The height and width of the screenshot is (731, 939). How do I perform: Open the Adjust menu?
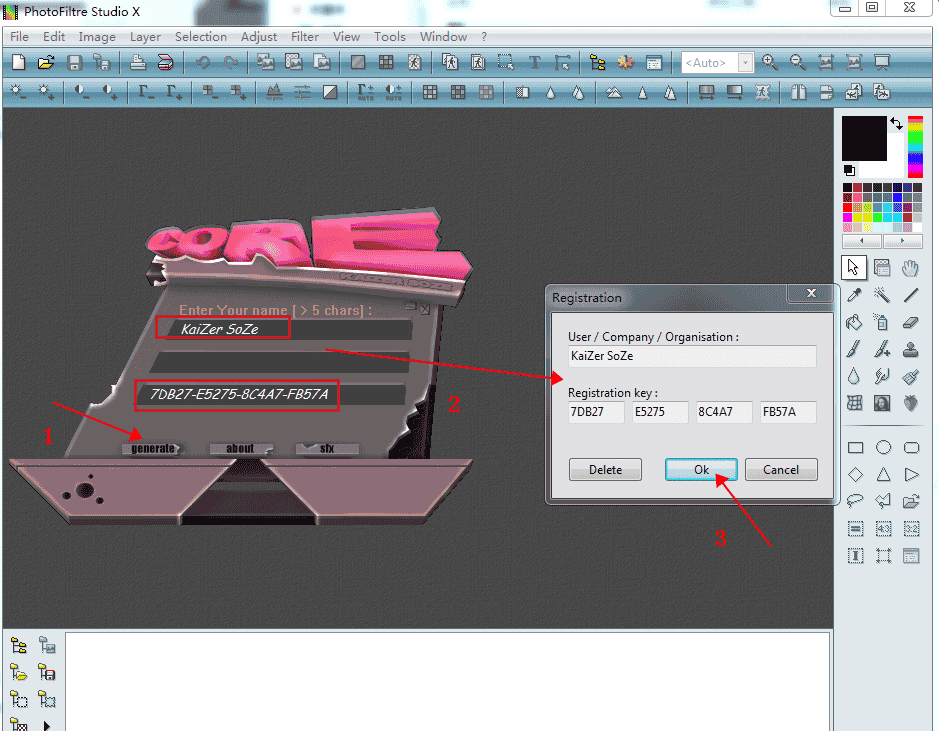point(259,37)
